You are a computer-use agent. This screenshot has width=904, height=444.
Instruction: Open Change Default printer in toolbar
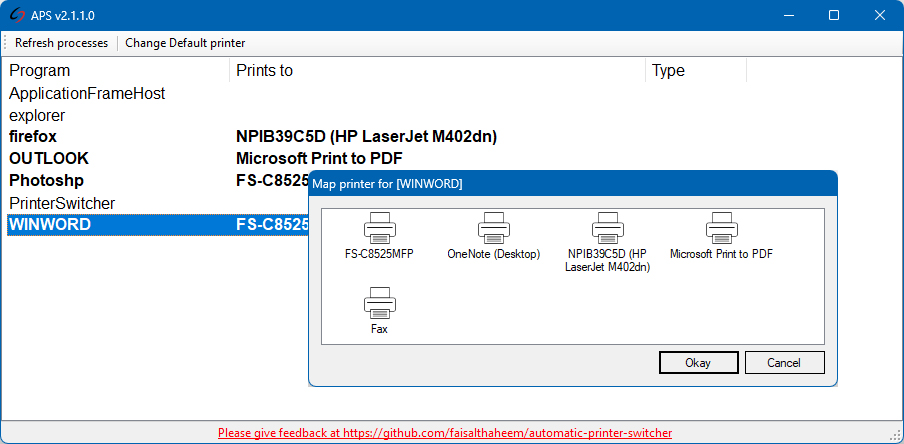pyautogui.click(x=185, y=43)
